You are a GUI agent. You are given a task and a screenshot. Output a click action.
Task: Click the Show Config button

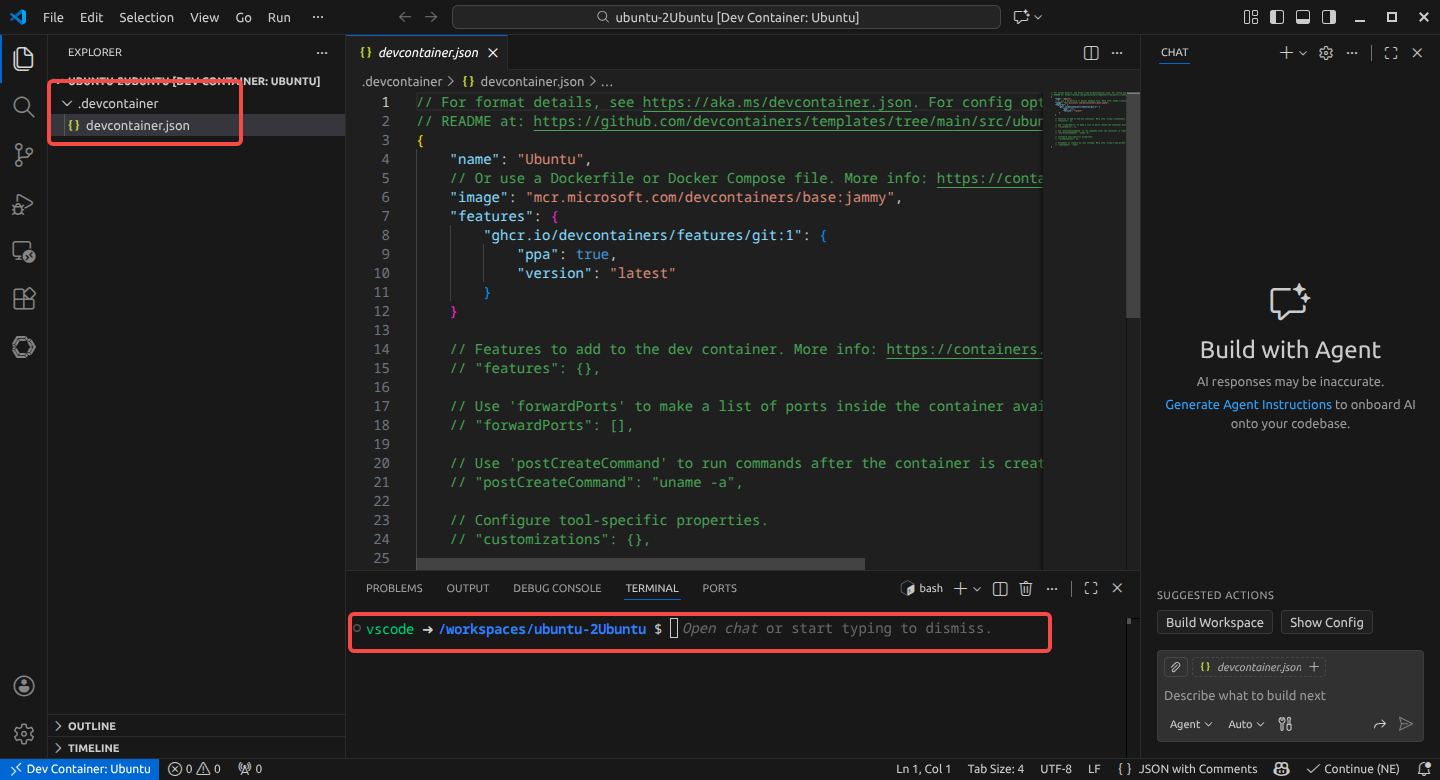[x=1326, y=622]
